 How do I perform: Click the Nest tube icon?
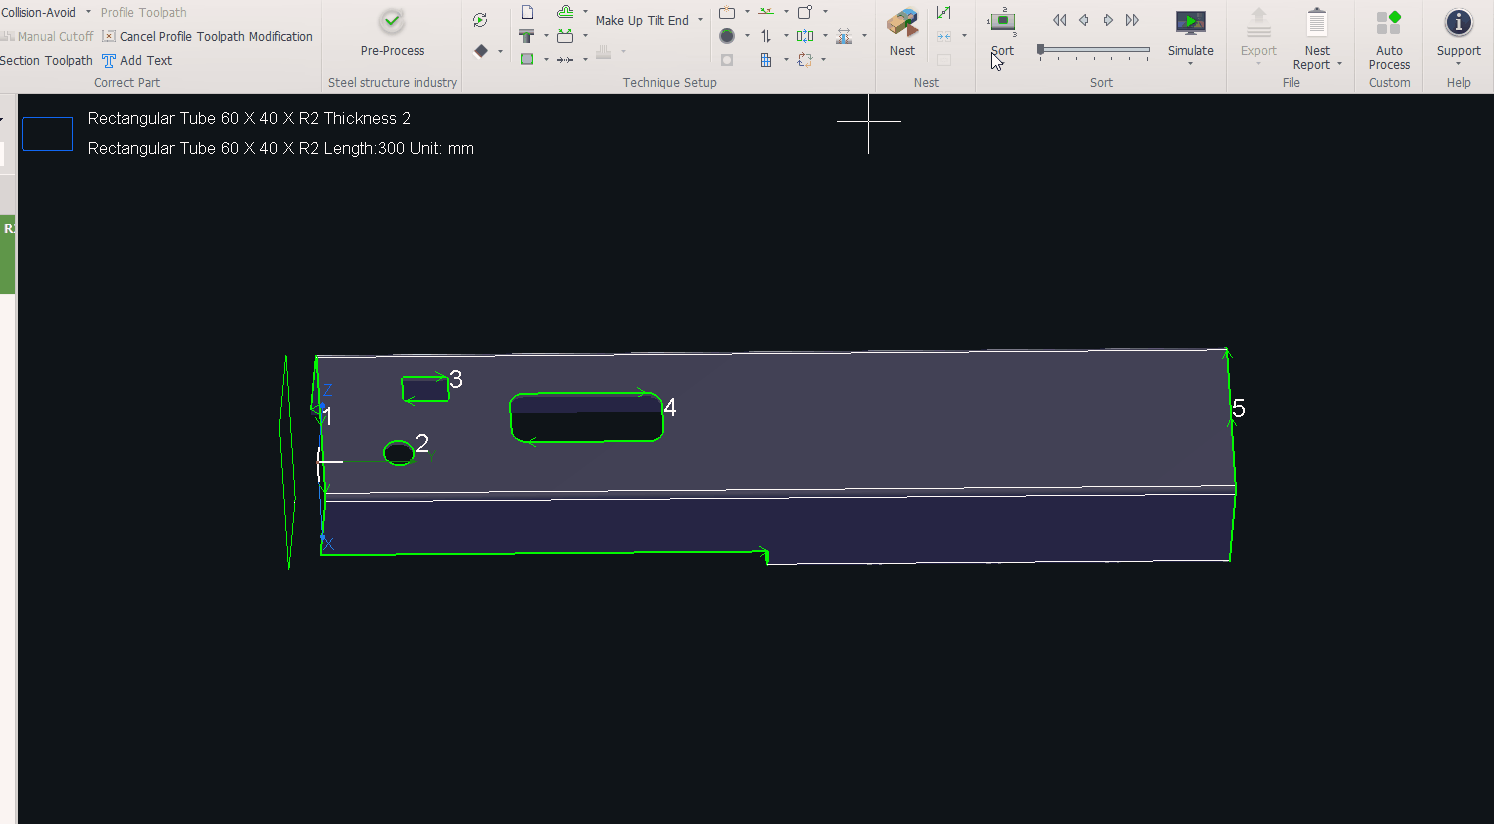click(x=902, y=22)
